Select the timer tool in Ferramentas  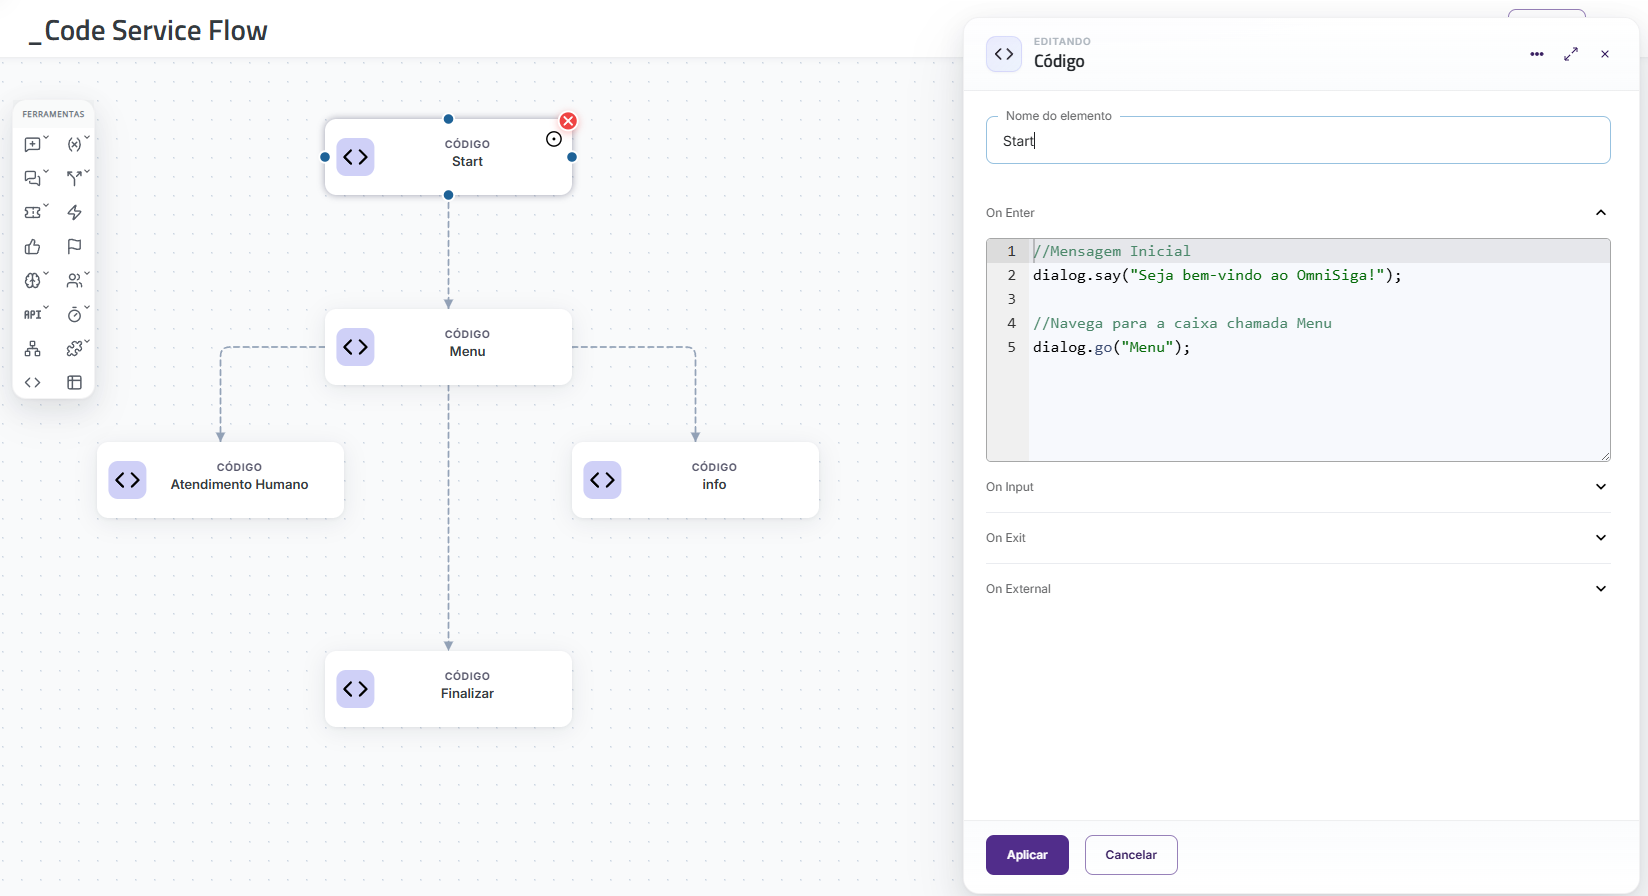pyautogui.click(x=75, y=315)
